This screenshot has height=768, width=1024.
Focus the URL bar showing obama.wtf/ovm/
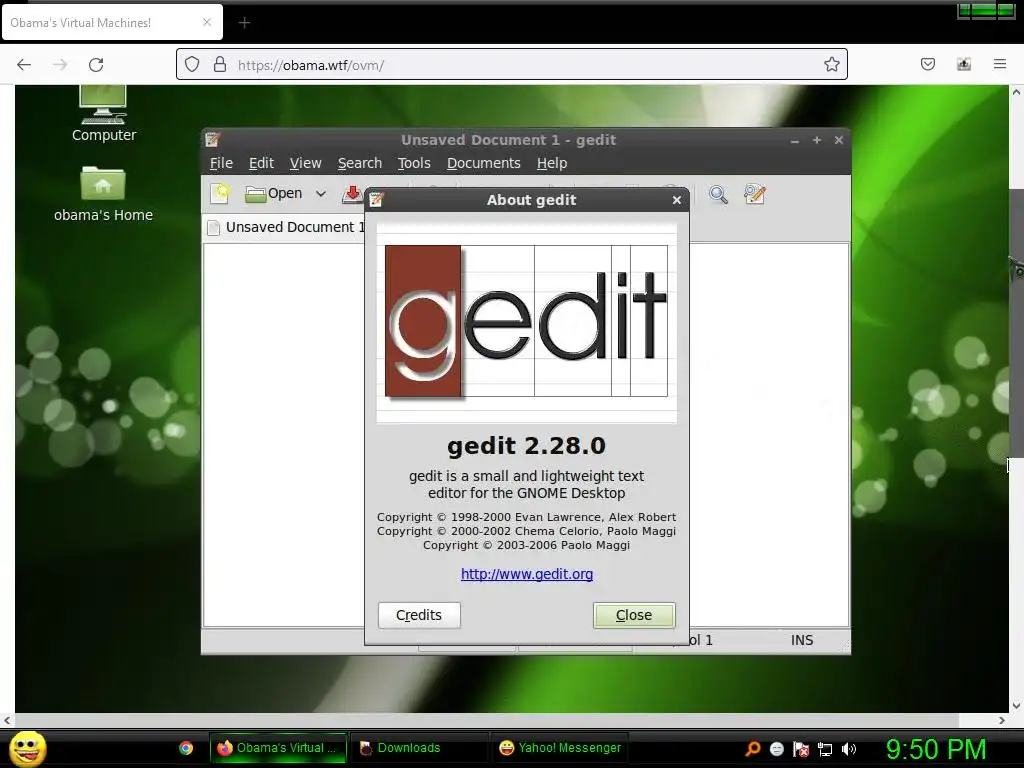pos(511,65)
